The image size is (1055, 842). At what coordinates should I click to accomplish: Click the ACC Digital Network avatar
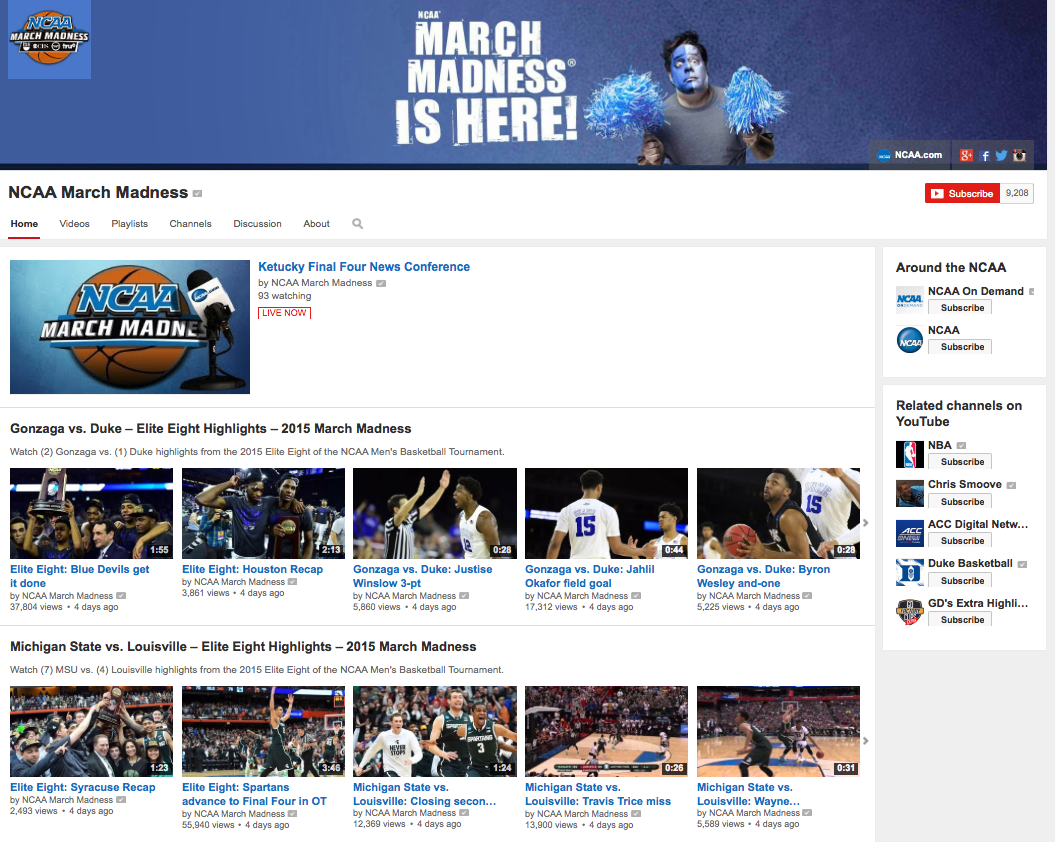(x=910, y=533)
